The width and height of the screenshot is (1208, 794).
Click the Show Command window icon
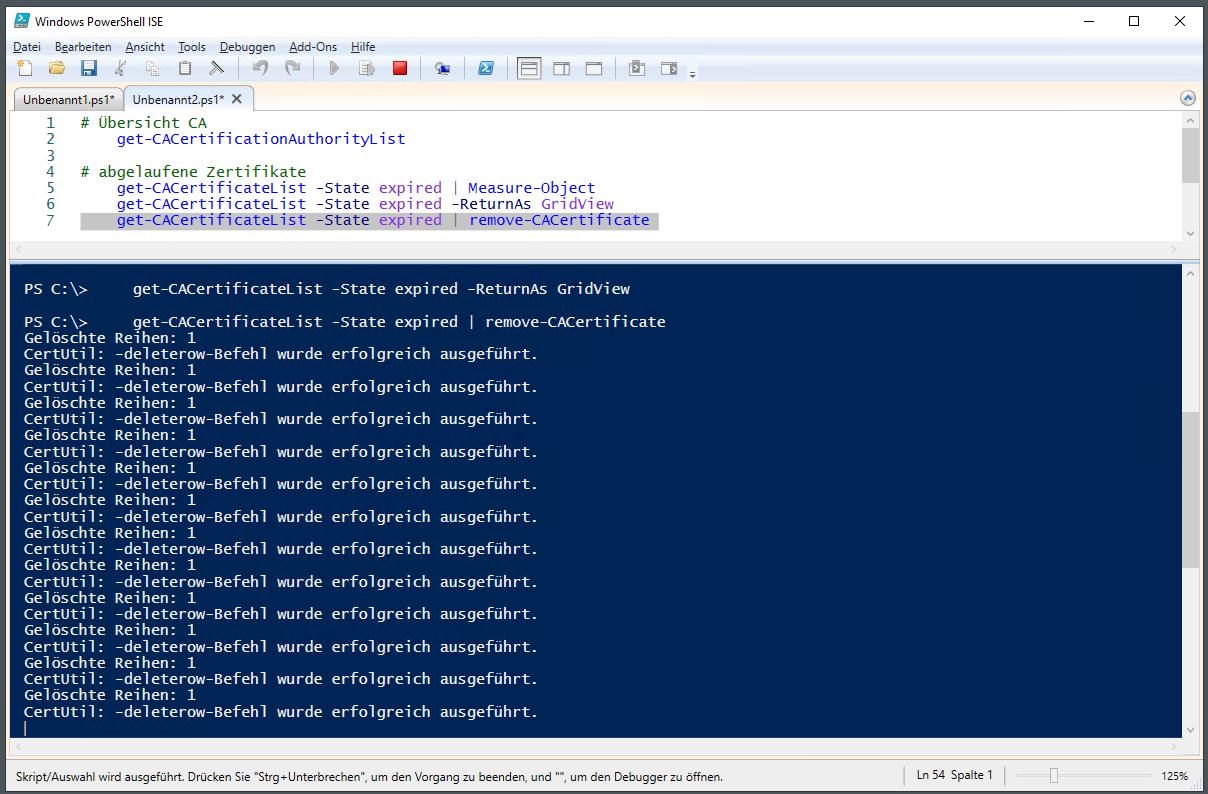pos(637,68)
